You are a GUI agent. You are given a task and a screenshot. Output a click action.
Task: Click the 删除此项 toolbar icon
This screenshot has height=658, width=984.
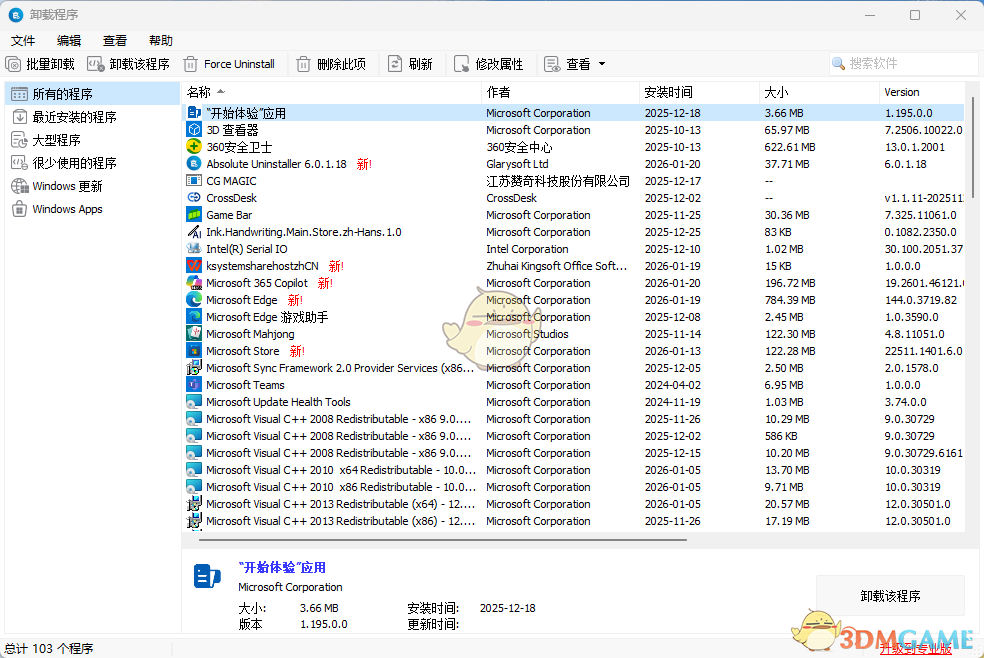[301, 63]
